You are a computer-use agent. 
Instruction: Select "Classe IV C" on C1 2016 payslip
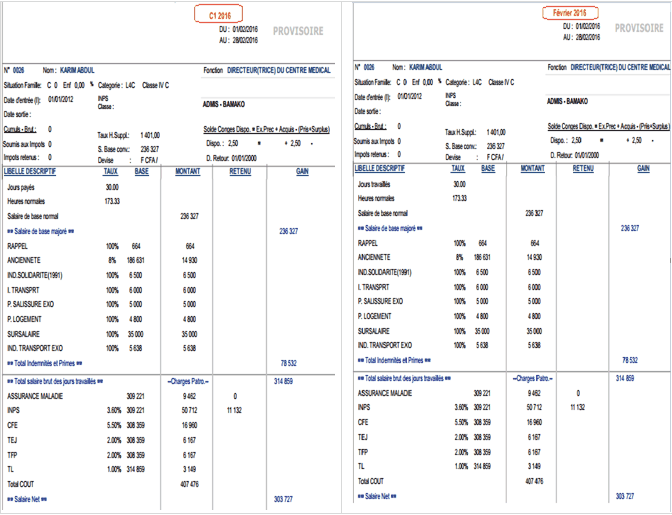156,85
